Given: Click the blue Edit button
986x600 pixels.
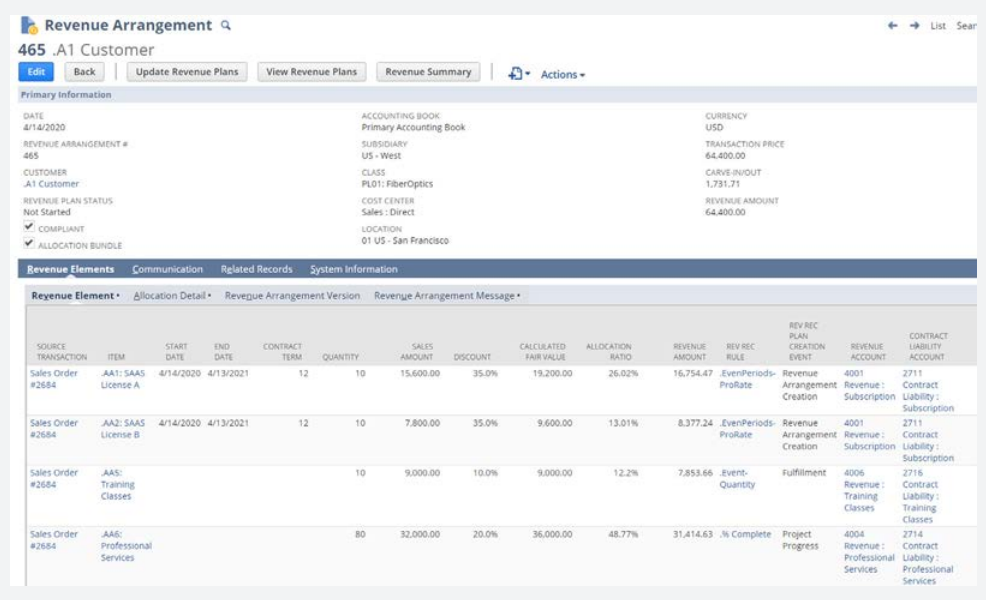Looking at the screenshot, I should (36, 72).
